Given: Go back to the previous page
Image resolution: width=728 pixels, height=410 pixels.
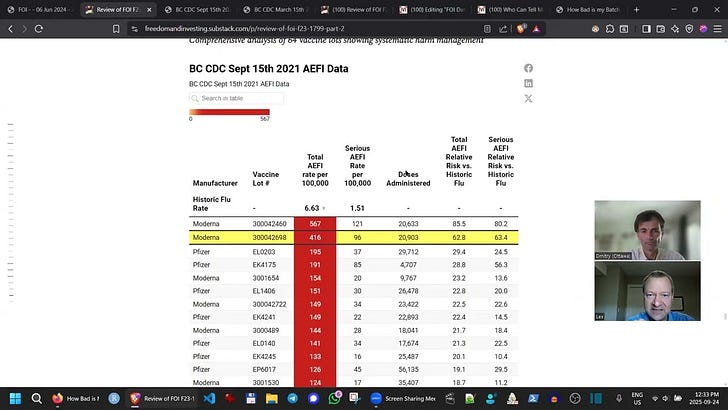Looking at the screenshot, I should [11, 29].
